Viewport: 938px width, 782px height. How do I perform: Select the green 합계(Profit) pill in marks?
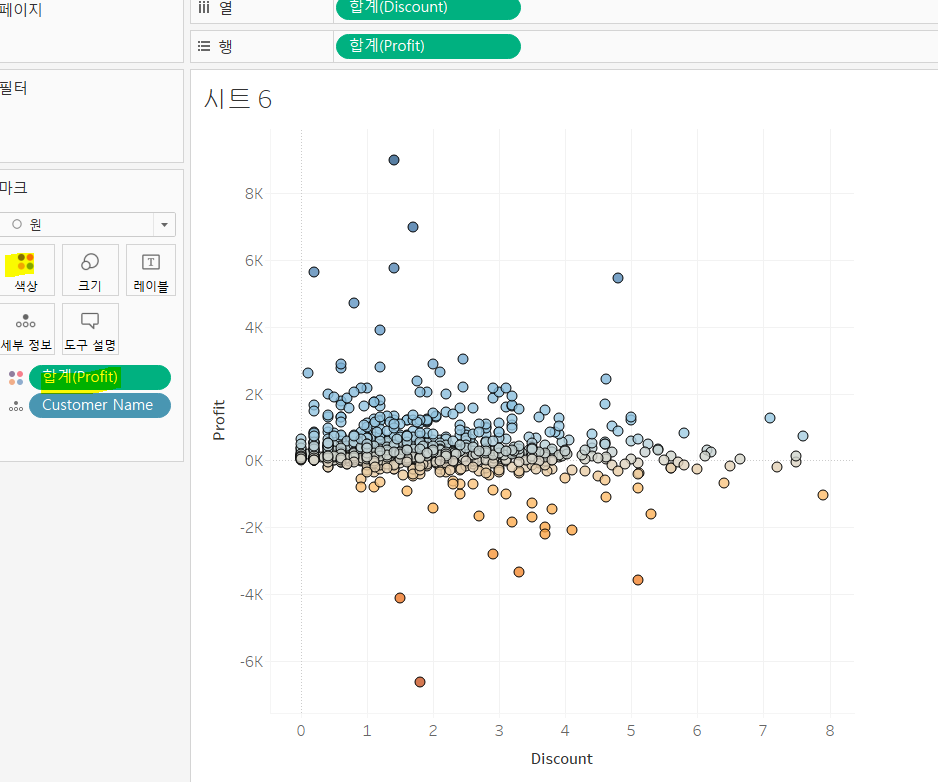tap(100, 377)
